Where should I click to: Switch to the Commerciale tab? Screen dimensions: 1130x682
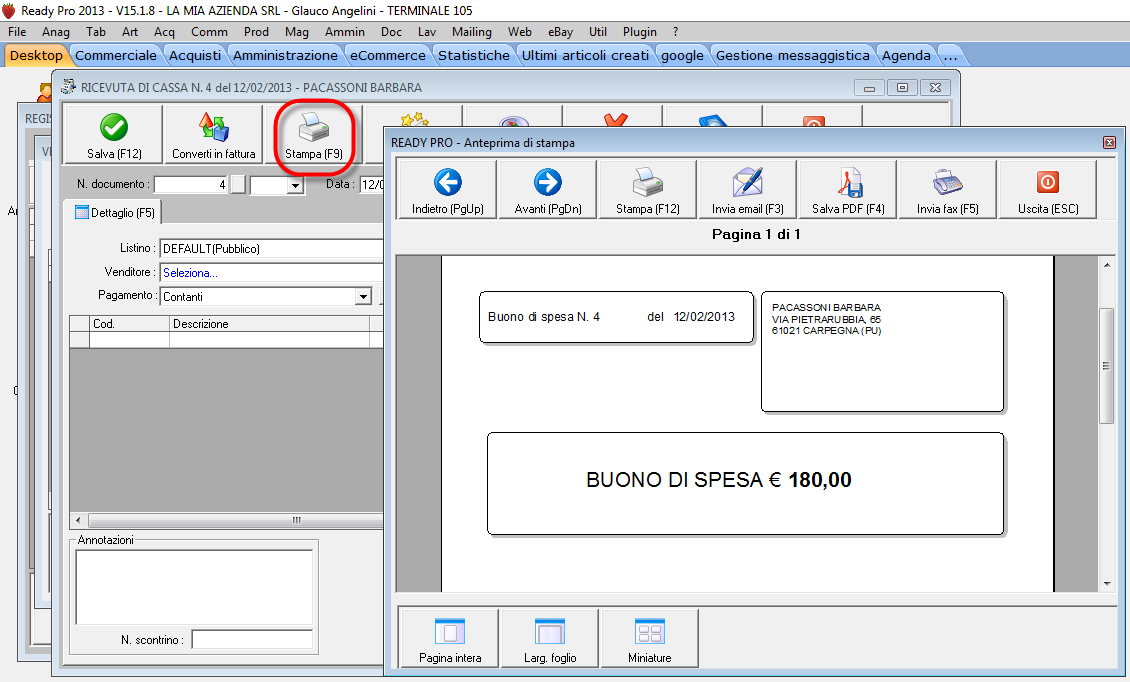point(115,56)
